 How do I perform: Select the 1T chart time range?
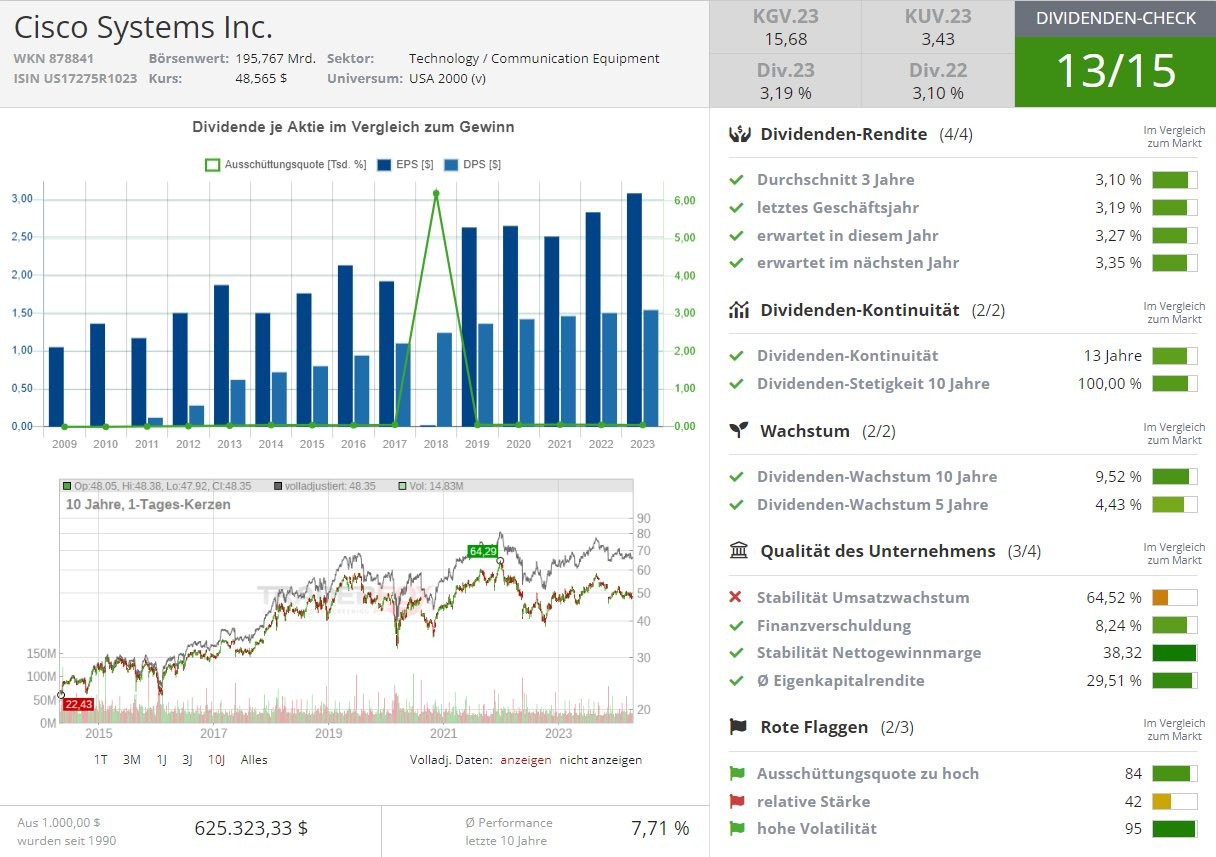click(x=101, y=760)
